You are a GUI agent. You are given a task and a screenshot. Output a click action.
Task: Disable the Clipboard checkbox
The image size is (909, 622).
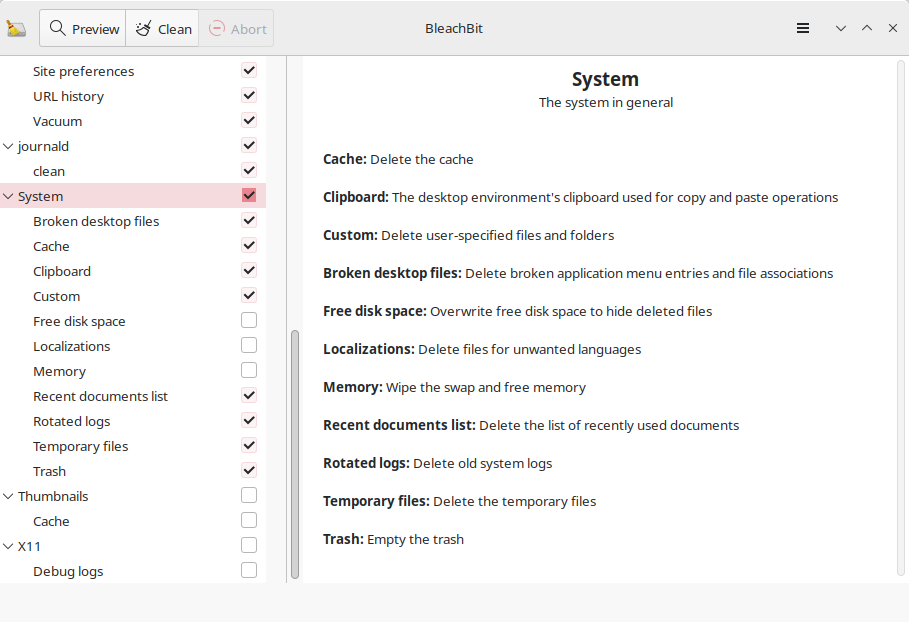[x=249, y=271]
